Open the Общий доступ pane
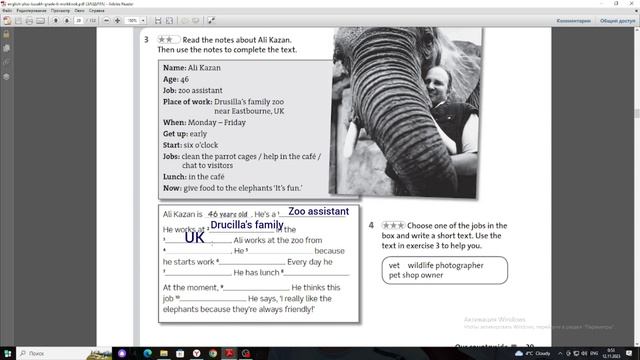 click(x=618, y=20)
